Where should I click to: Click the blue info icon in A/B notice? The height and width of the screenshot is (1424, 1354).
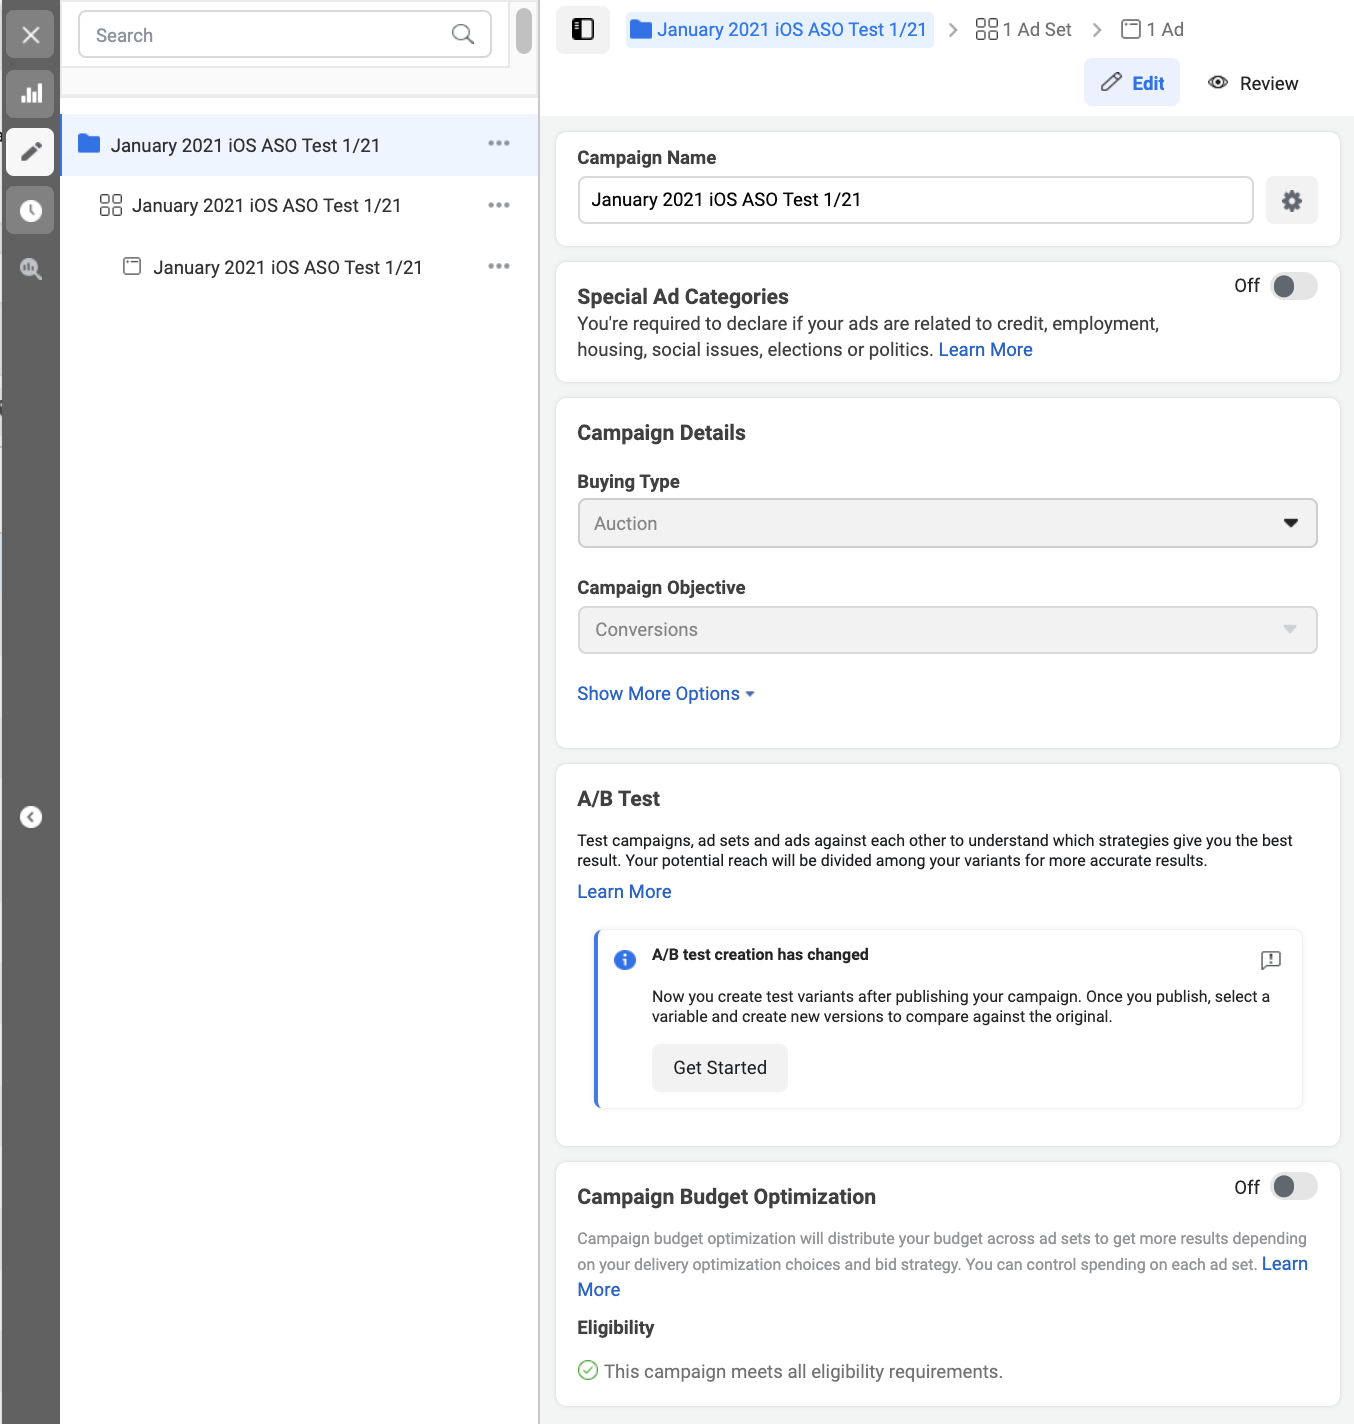click(x=625, y=960)
